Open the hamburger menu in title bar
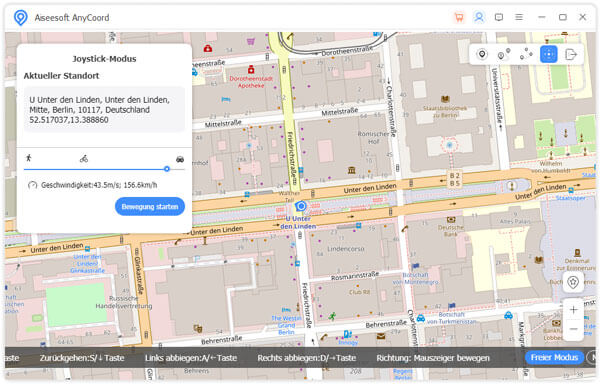 tap(519, 17)
